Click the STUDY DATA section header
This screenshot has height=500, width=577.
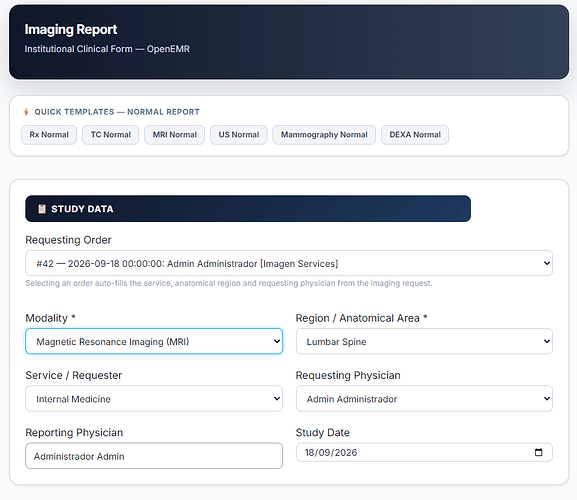pyautogui.click(x=248, y=209)
